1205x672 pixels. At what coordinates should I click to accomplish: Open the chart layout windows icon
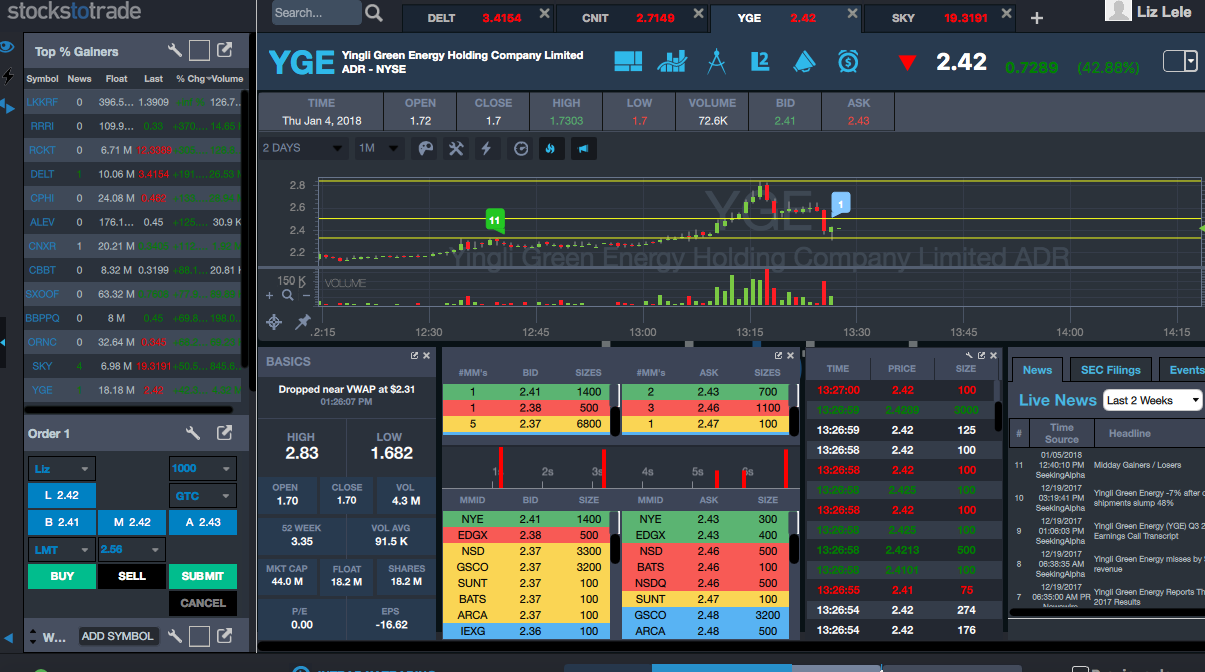tap(628, 62)
